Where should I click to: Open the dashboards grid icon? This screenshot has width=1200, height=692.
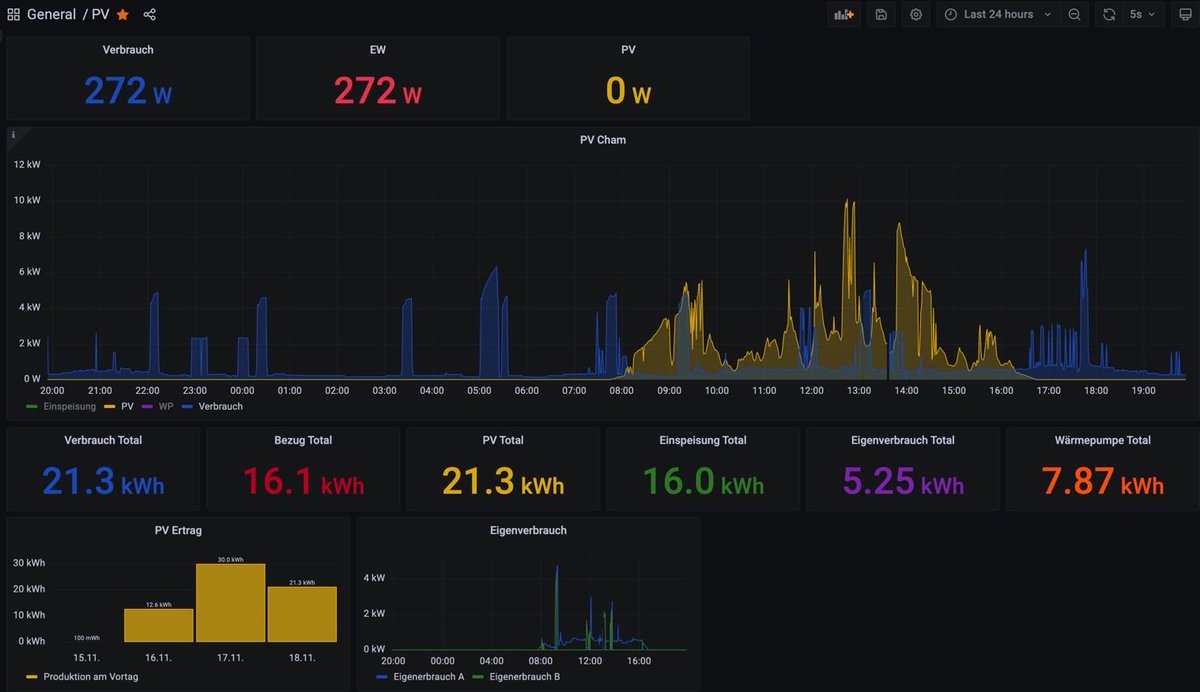[x=13, y=15]
